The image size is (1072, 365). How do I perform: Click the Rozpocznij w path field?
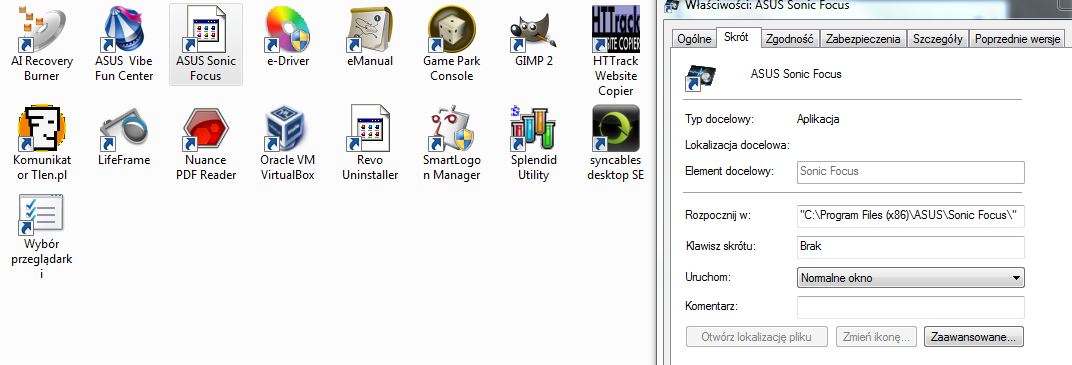pos(911,215)
